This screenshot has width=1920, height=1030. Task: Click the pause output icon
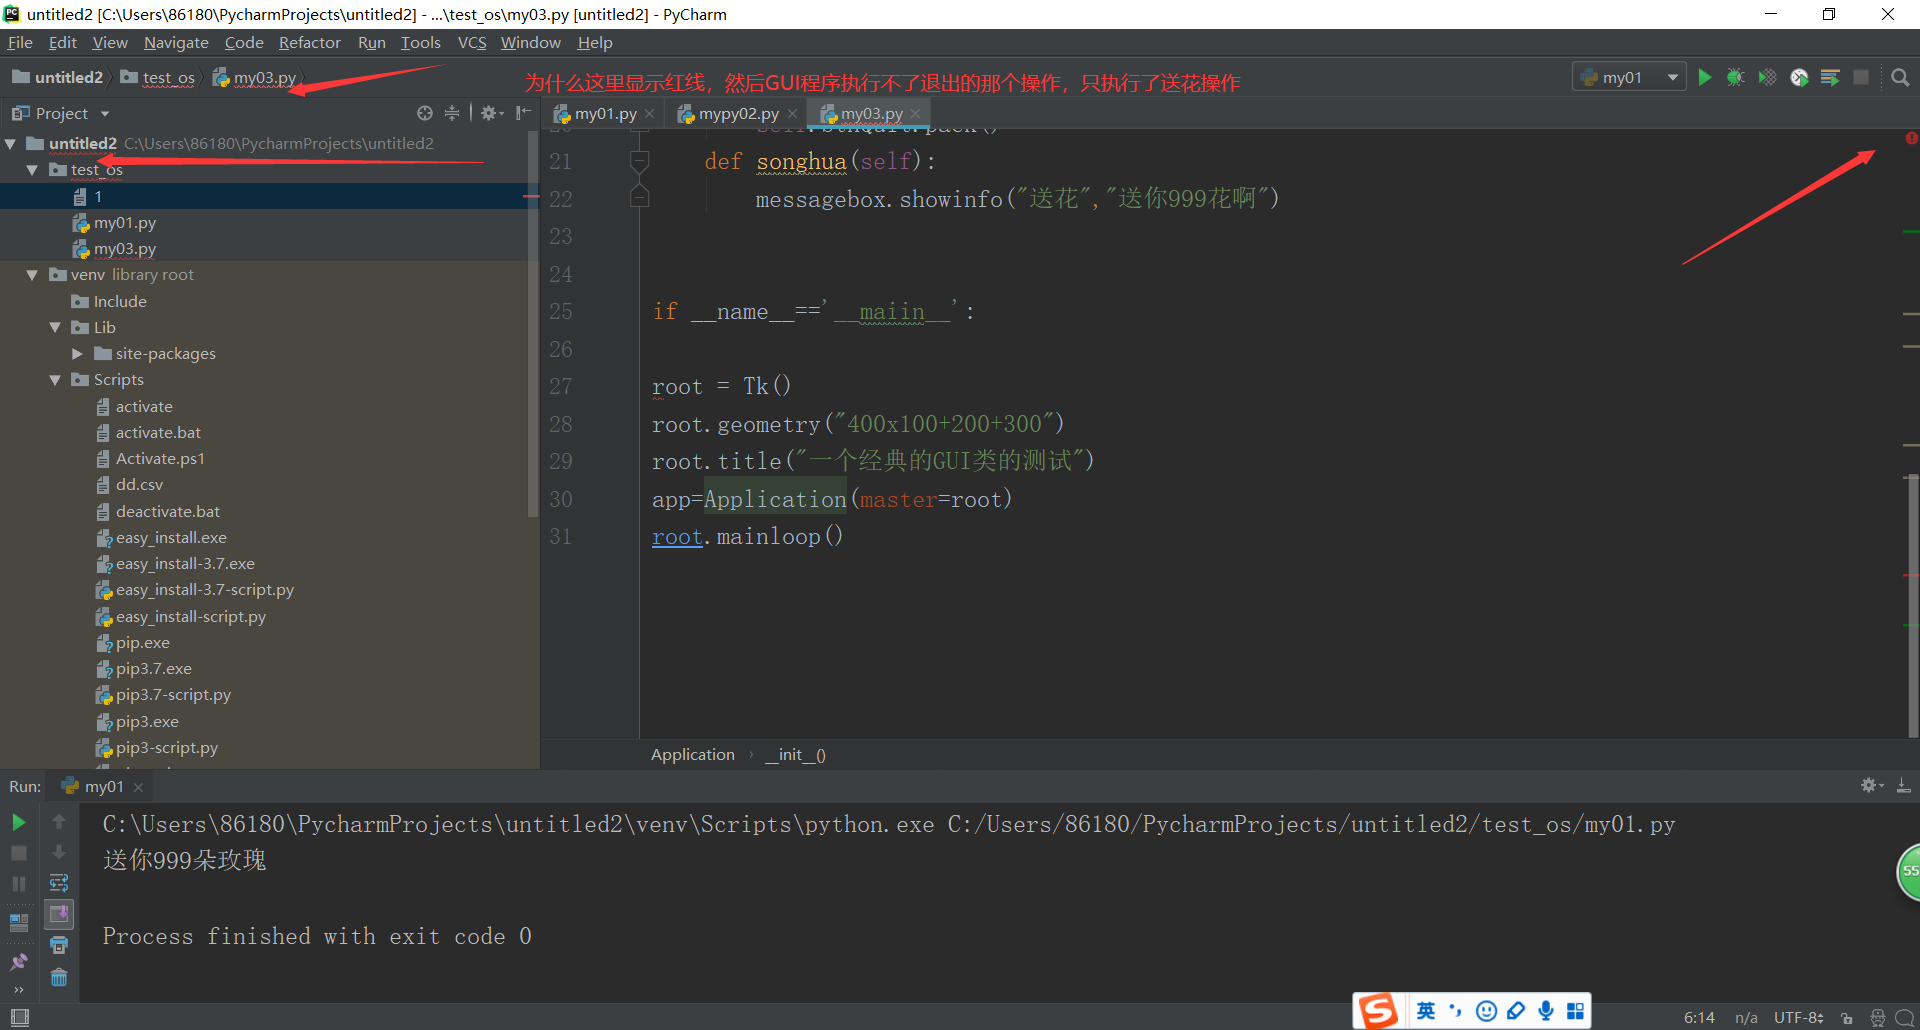click(x=18, y=884)
